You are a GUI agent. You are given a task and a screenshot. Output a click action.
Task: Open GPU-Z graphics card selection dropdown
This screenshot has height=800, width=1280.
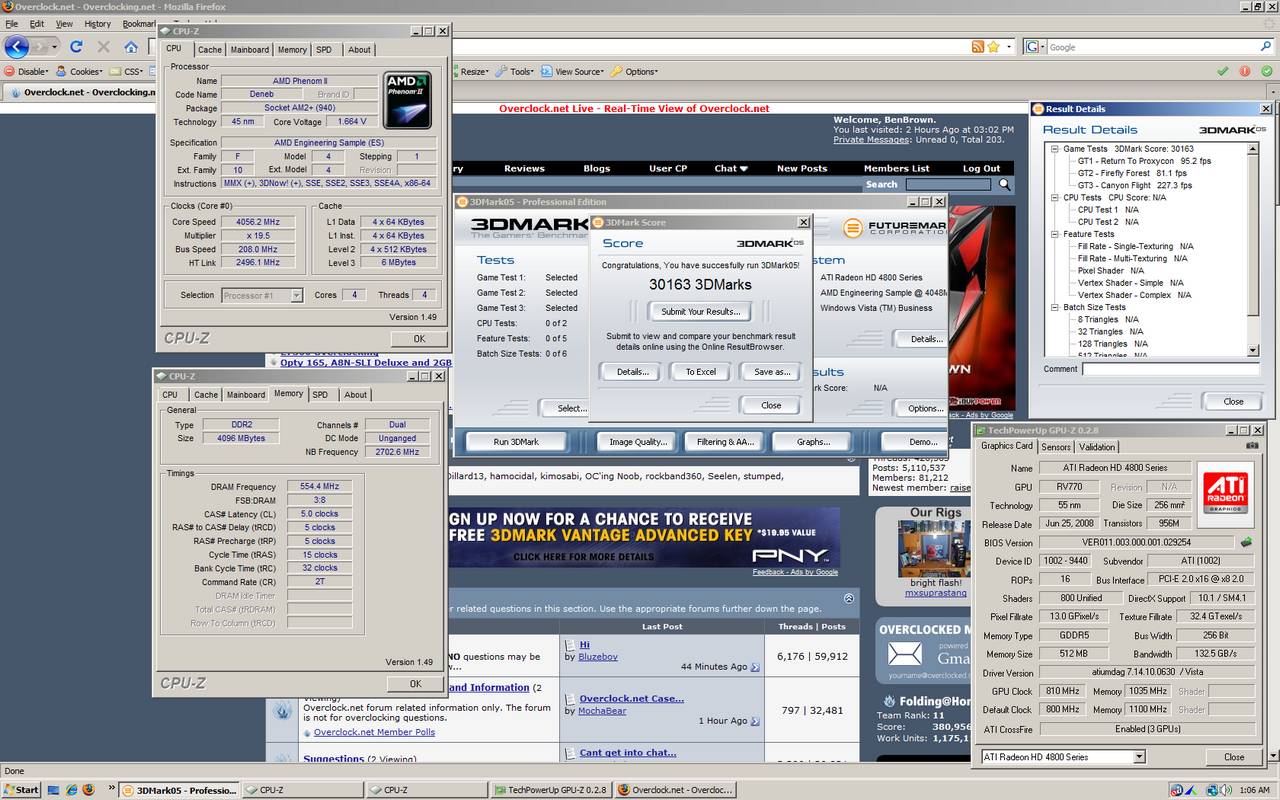point(1138,757)
